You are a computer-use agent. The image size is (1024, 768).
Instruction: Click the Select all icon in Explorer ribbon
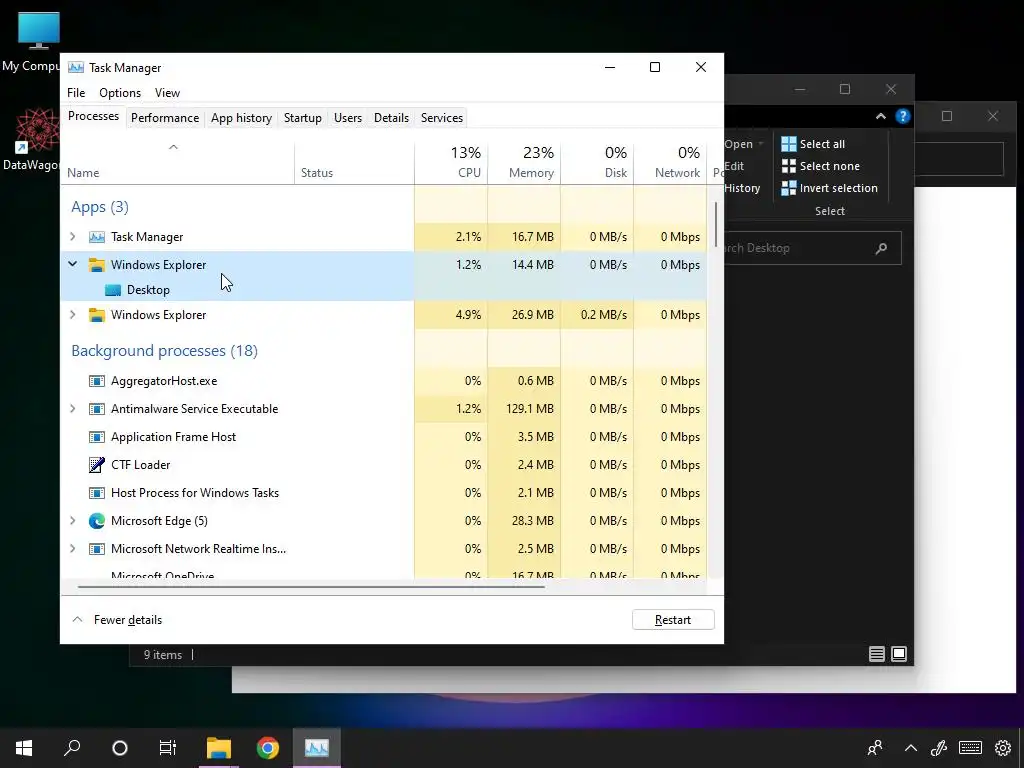click(x=789, y=144)
